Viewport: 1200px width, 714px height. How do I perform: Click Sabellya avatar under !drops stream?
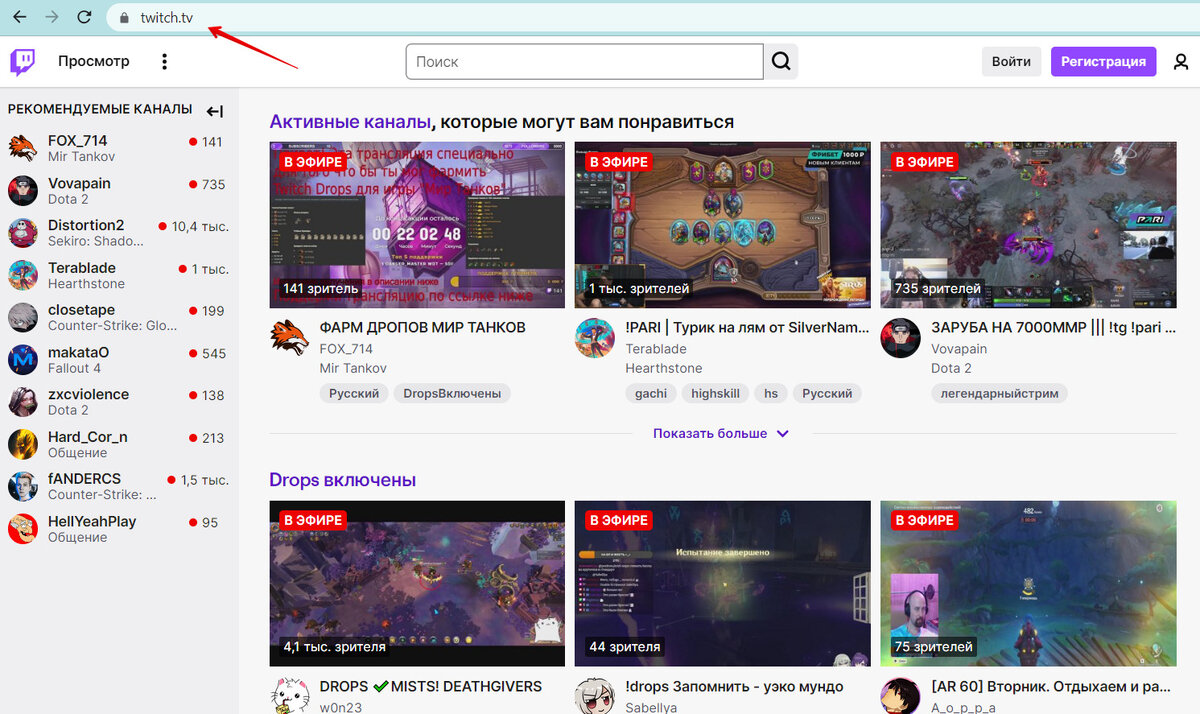pyautogui.click(x=594, y=696)
